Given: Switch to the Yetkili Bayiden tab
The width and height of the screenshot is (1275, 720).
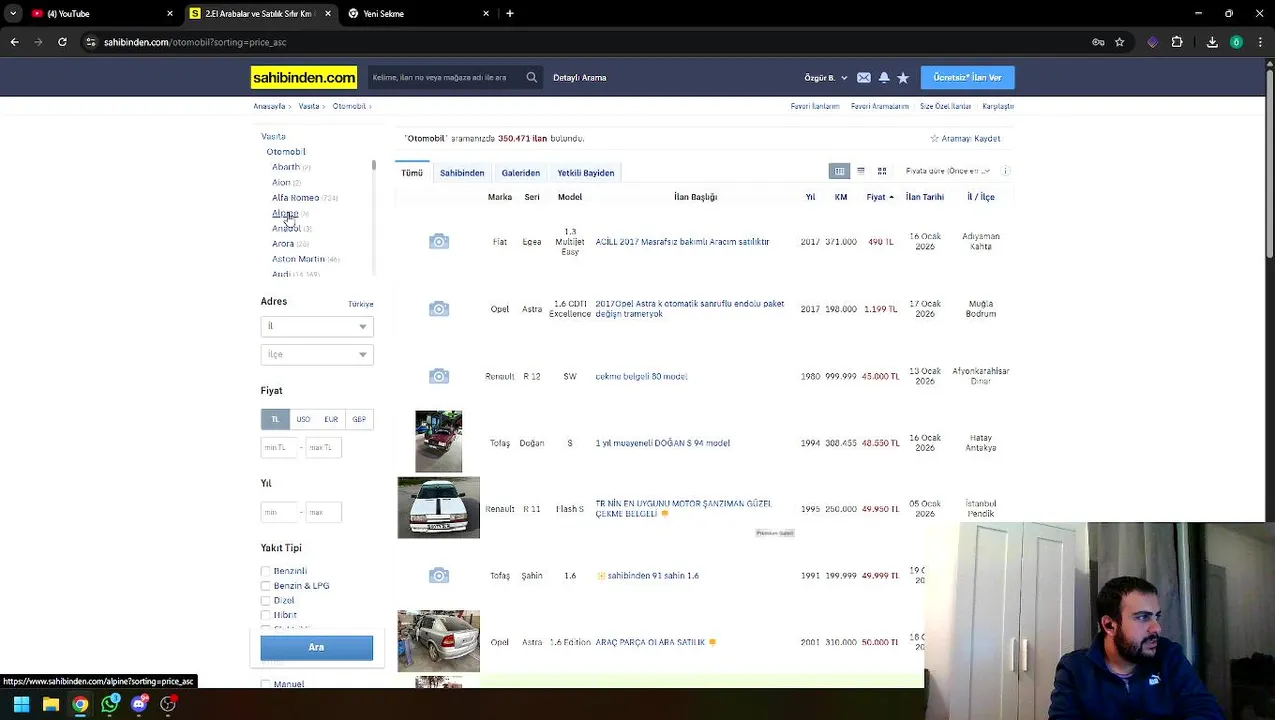Looking at the screenshot, I should (x=586, y=173).
